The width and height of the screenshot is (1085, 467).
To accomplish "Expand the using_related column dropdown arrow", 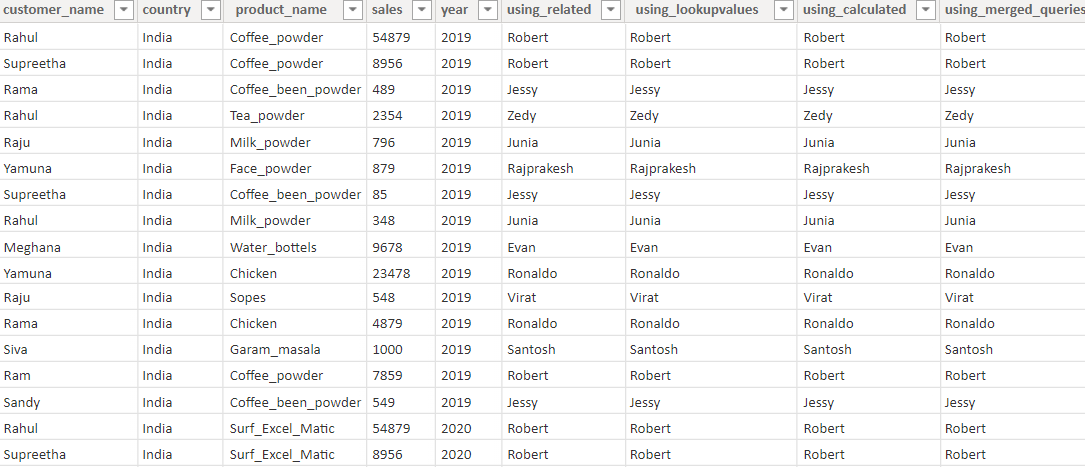I will pyautogui.click(x=612, y=10).
